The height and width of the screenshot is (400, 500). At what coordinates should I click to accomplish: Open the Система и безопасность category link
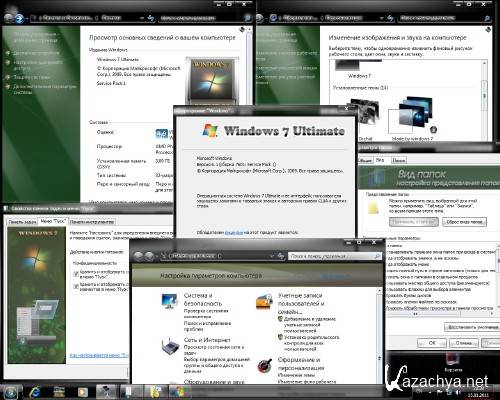coord(203,299)
